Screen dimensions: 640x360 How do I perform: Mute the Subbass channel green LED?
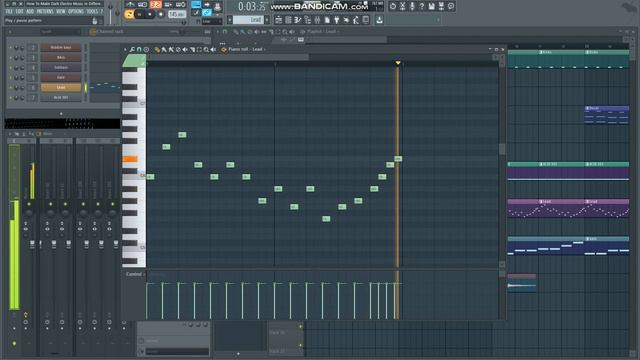coord(11,68)
